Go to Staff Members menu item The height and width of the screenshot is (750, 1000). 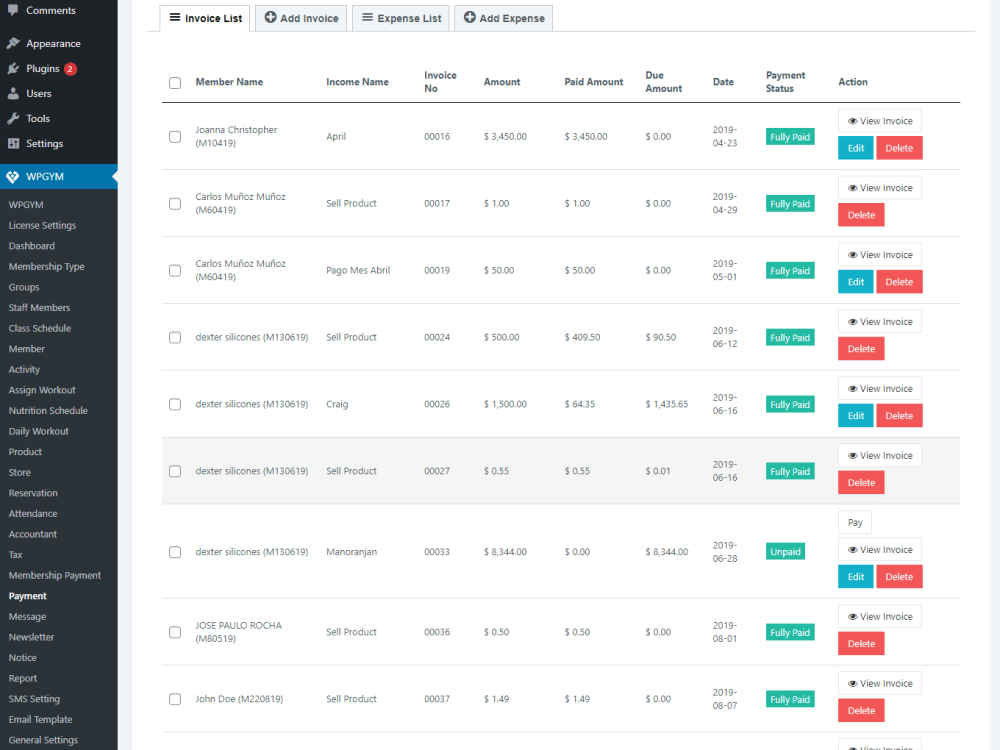point(40,307)
